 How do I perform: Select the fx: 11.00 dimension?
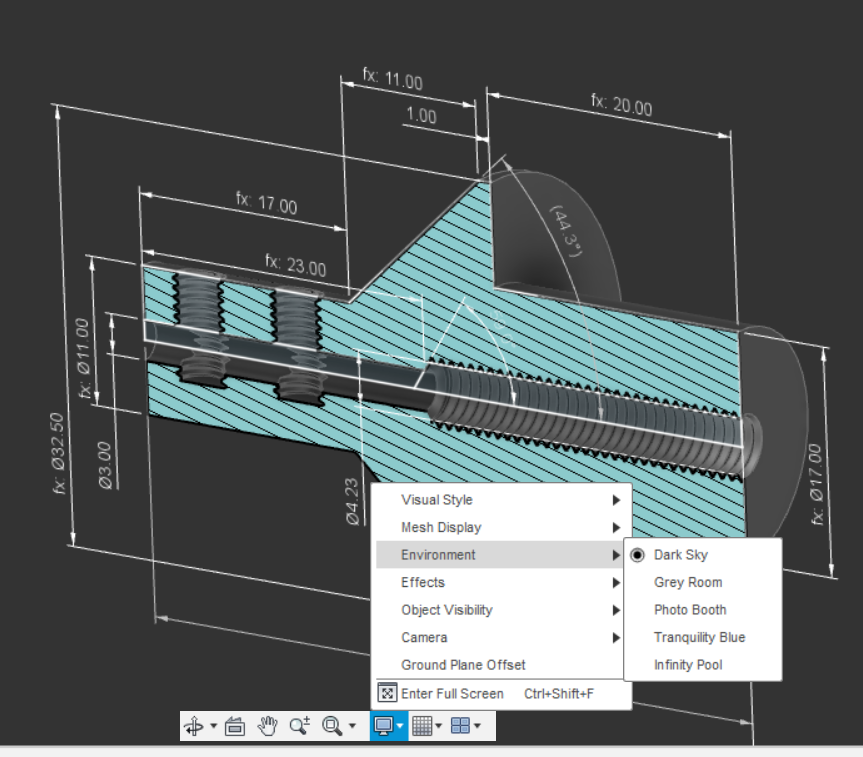(393, 79)
